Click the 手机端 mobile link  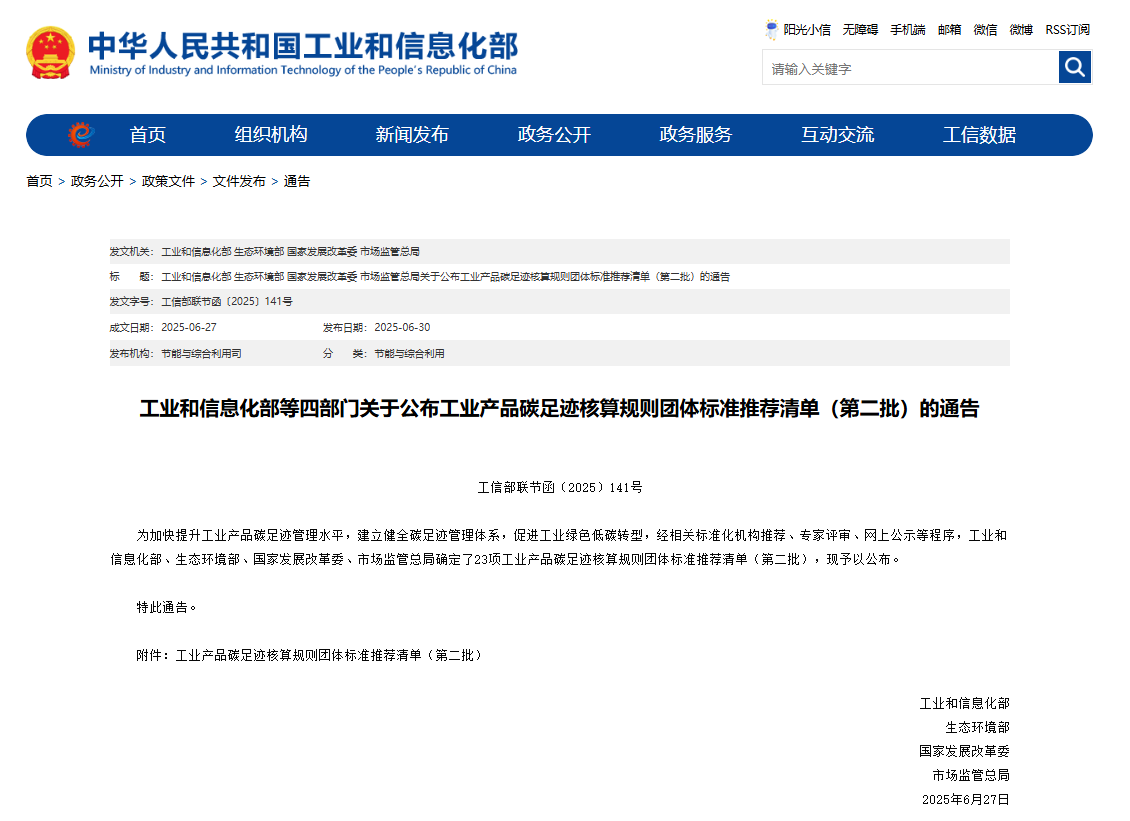click(x=908, y=30)
